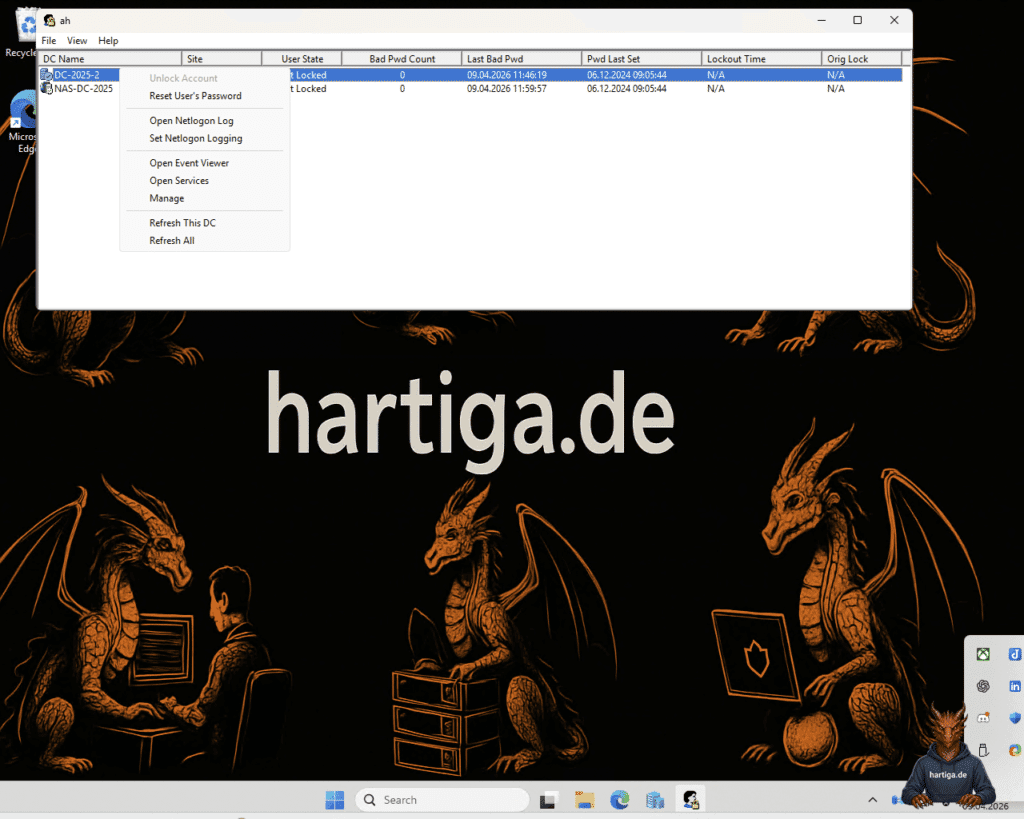1024x819 pixels.
Task: Choose Open Event Viewer
Action: (x=189, y=163)
